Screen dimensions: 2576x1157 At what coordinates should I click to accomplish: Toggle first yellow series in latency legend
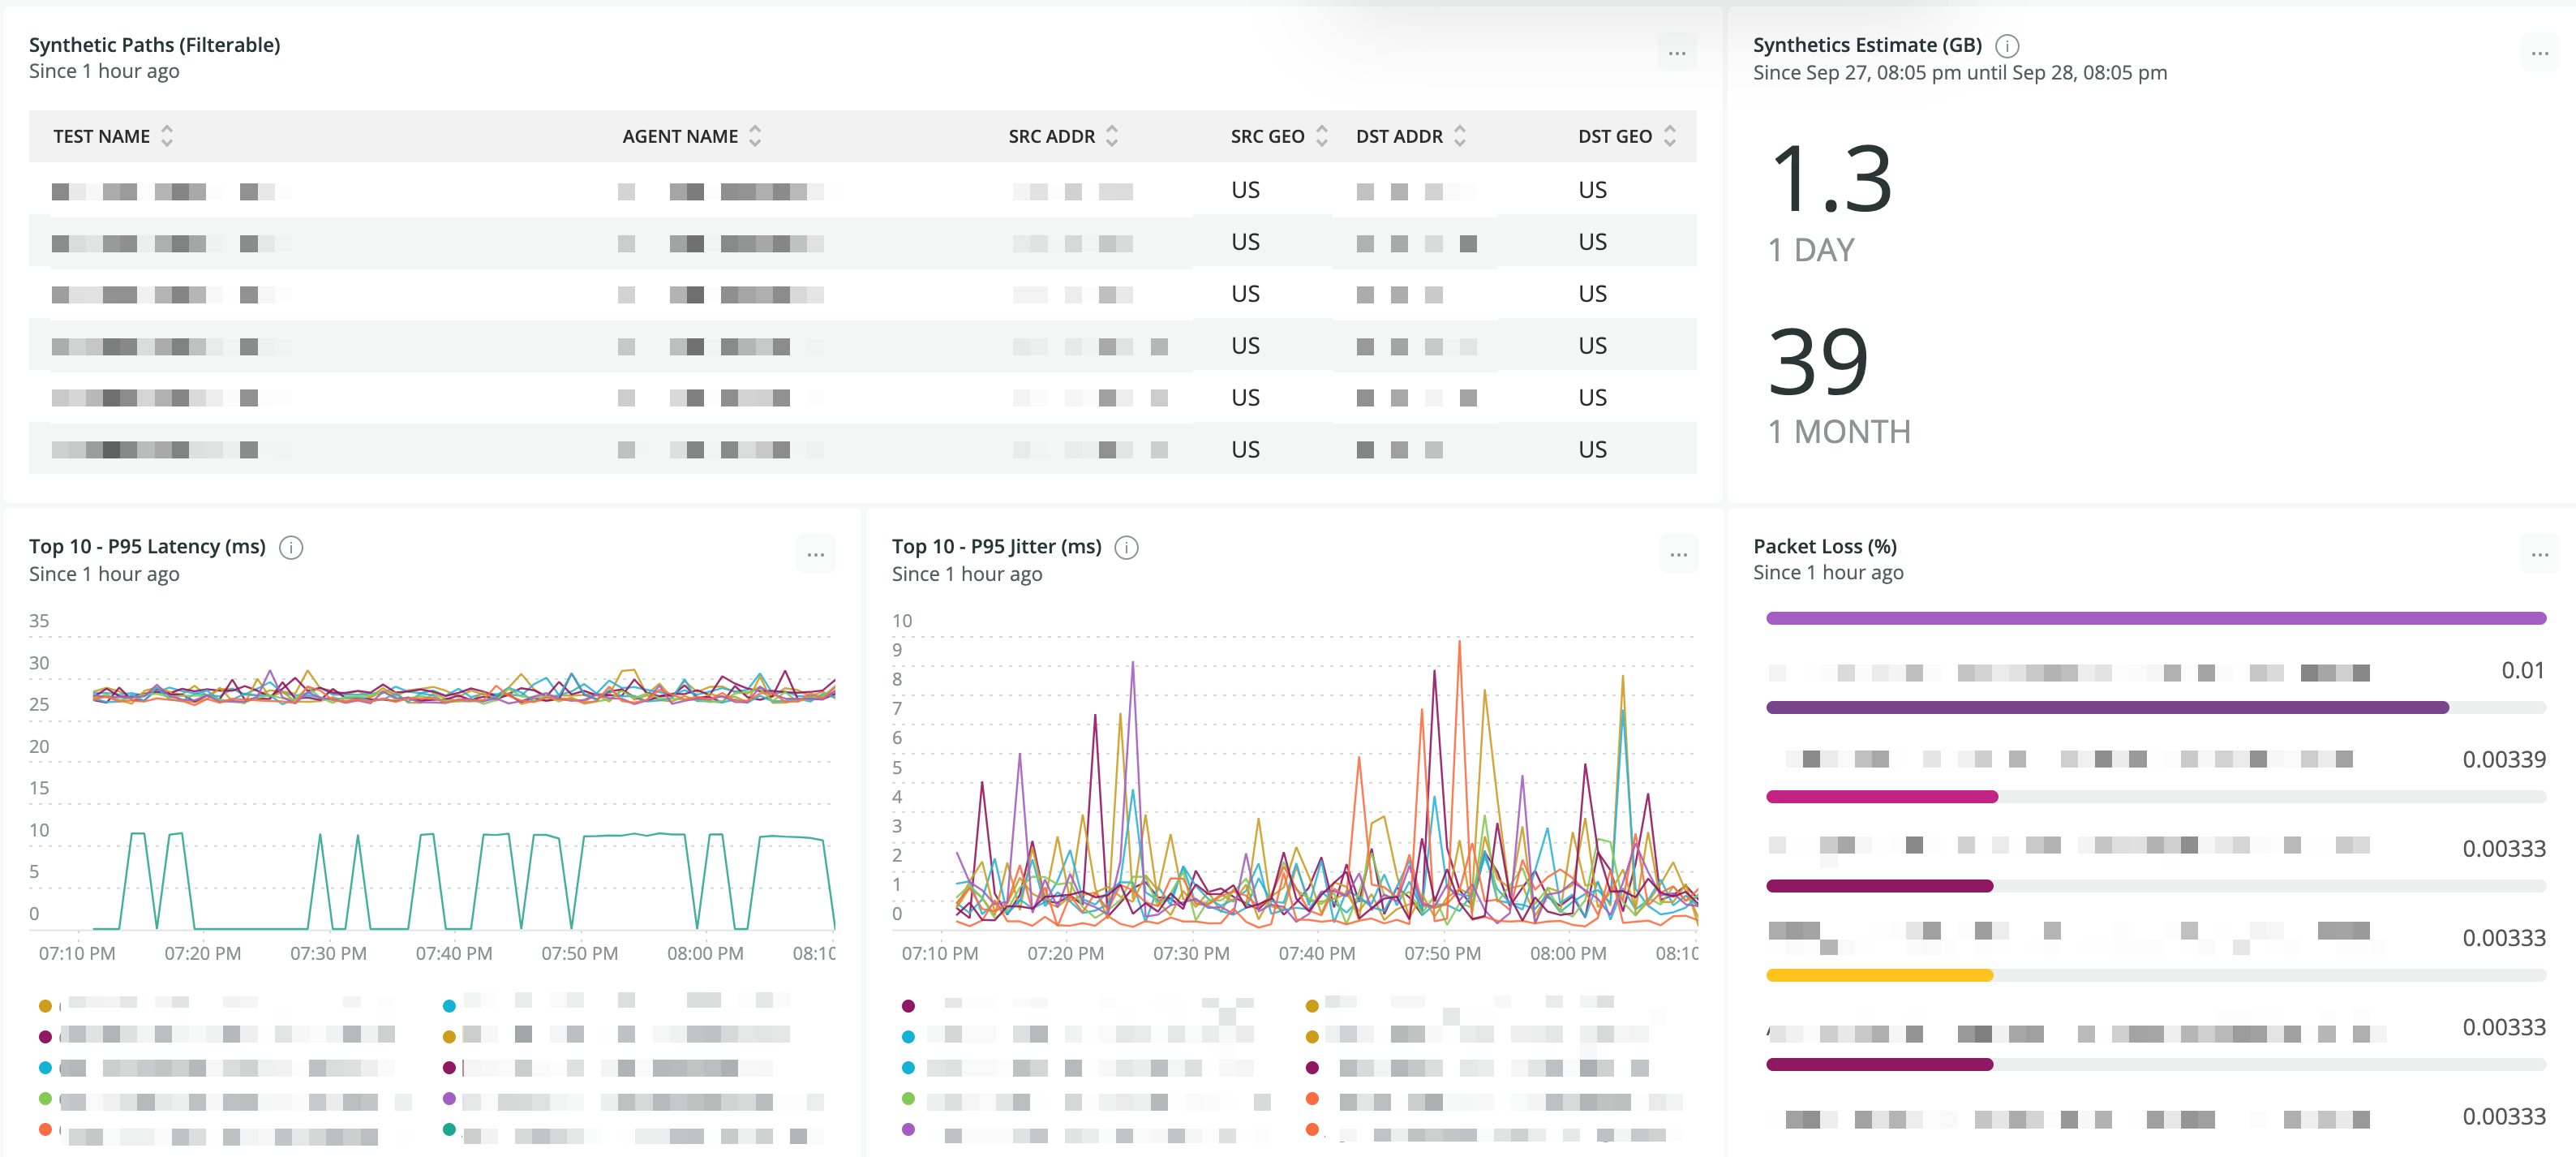pos(45,1005)
